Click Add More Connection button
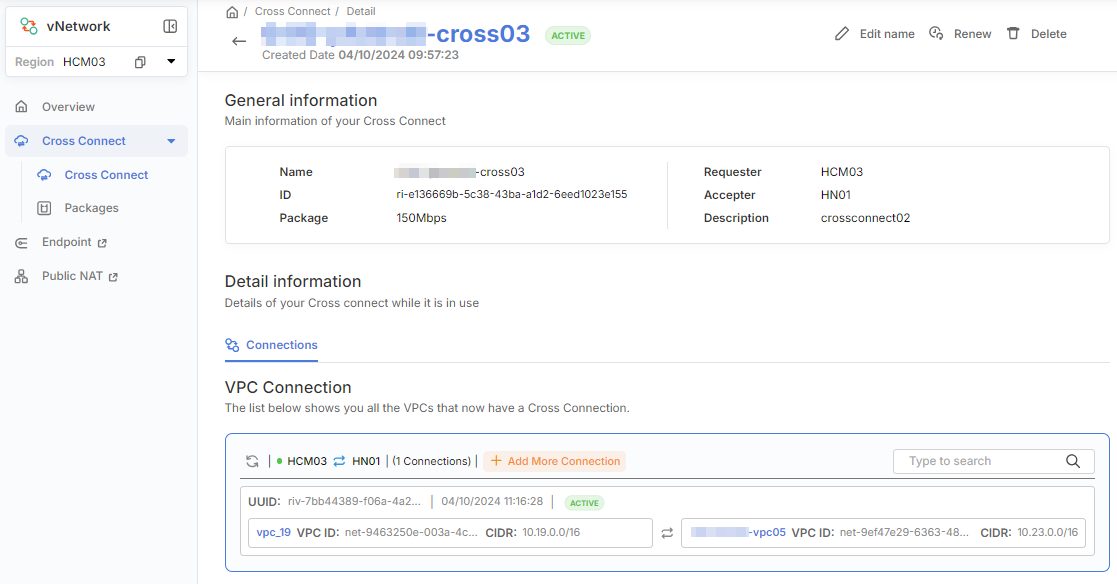This screenshot has width=1117, height=584. [x=555, y=461]
